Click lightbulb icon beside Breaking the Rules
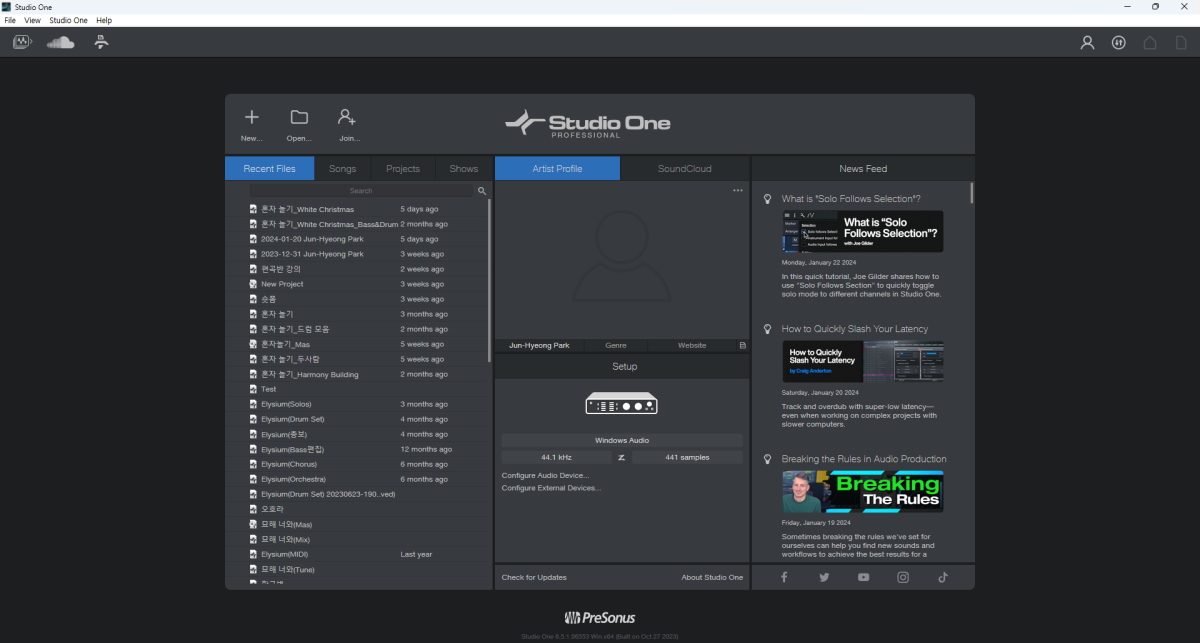The image size is (1200, 643). [768, 459]
